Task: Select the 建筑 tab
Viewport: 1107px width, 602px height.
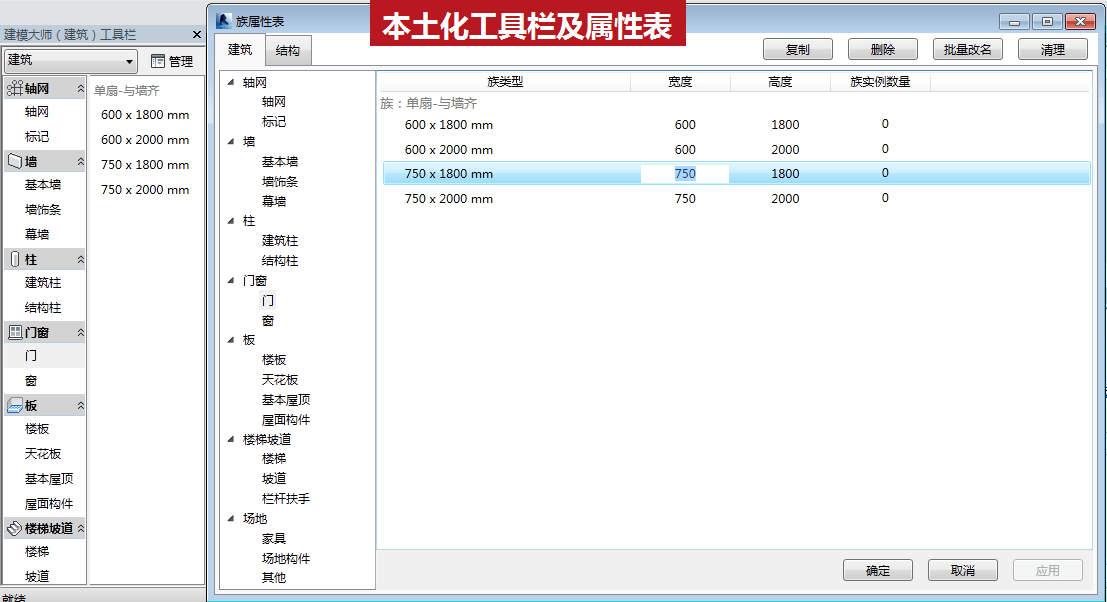Action: 239,49
